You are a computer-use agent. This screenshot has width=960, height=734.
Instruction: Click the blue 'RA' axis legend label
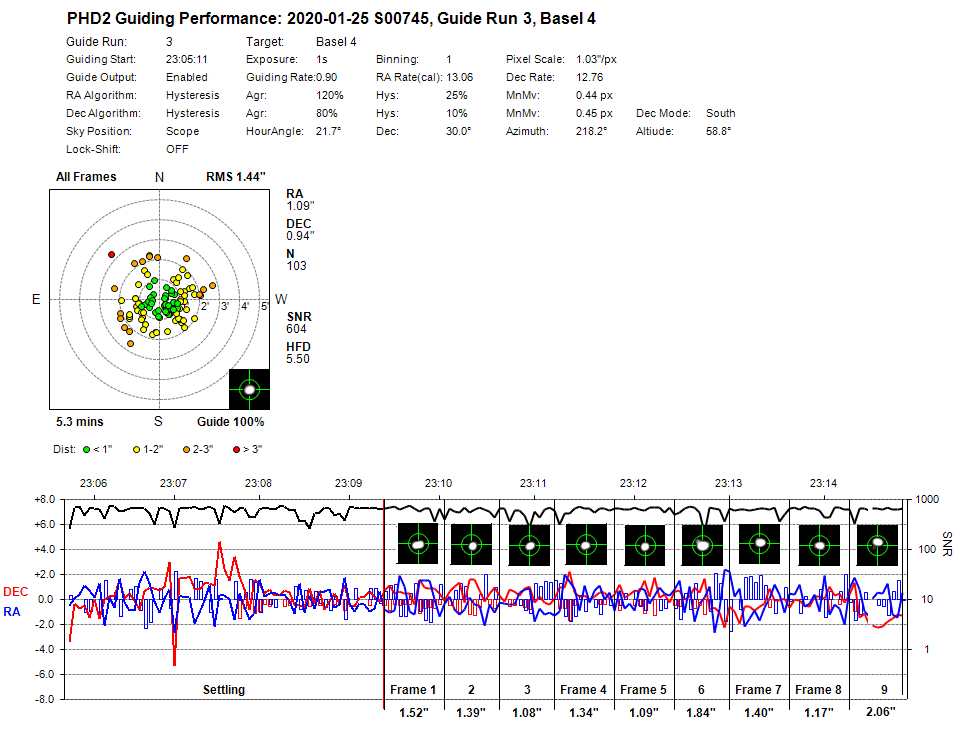coord(12,612)
